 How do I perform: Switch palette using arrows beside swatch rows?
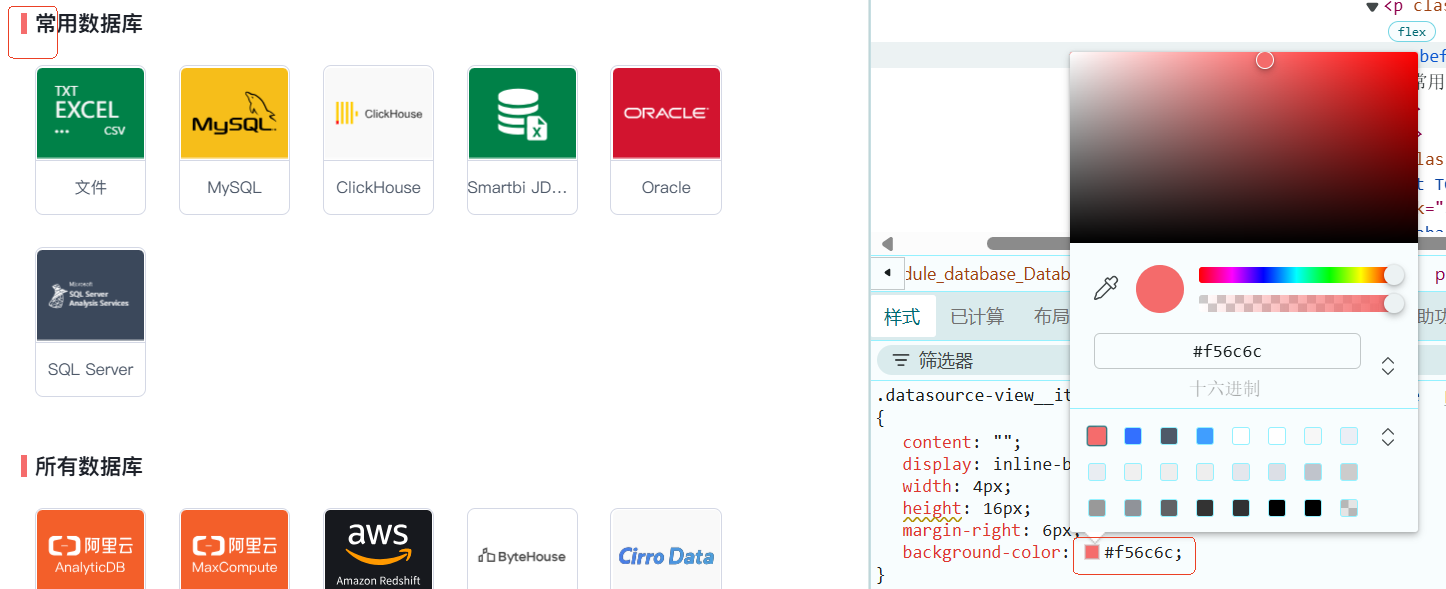1388,437
